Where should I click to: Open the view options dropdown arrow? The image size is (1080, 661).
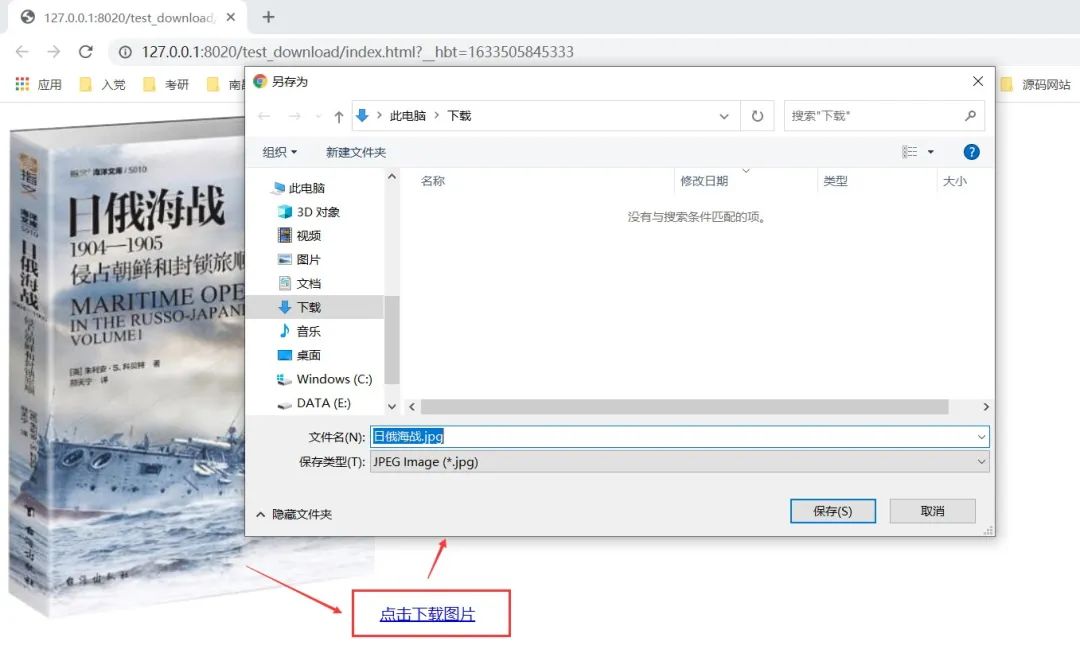coord(931,152)
